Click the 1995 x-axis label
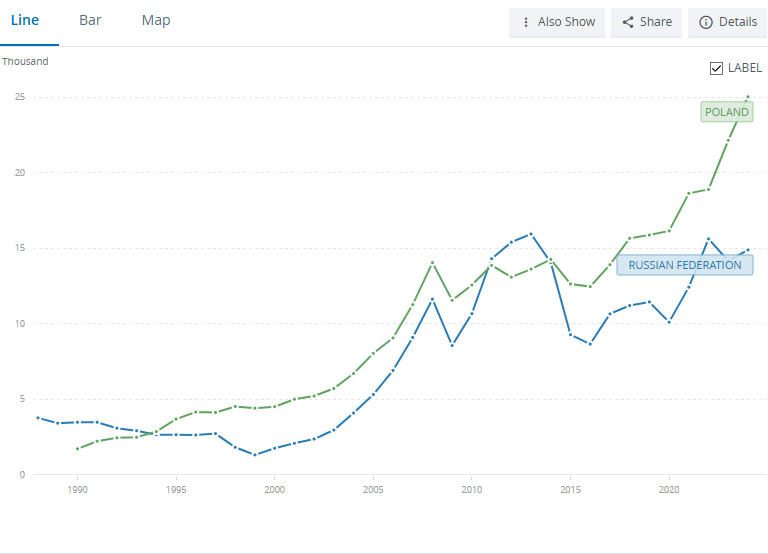Viewport: 768px width, 554px height. tap(176, 489)
